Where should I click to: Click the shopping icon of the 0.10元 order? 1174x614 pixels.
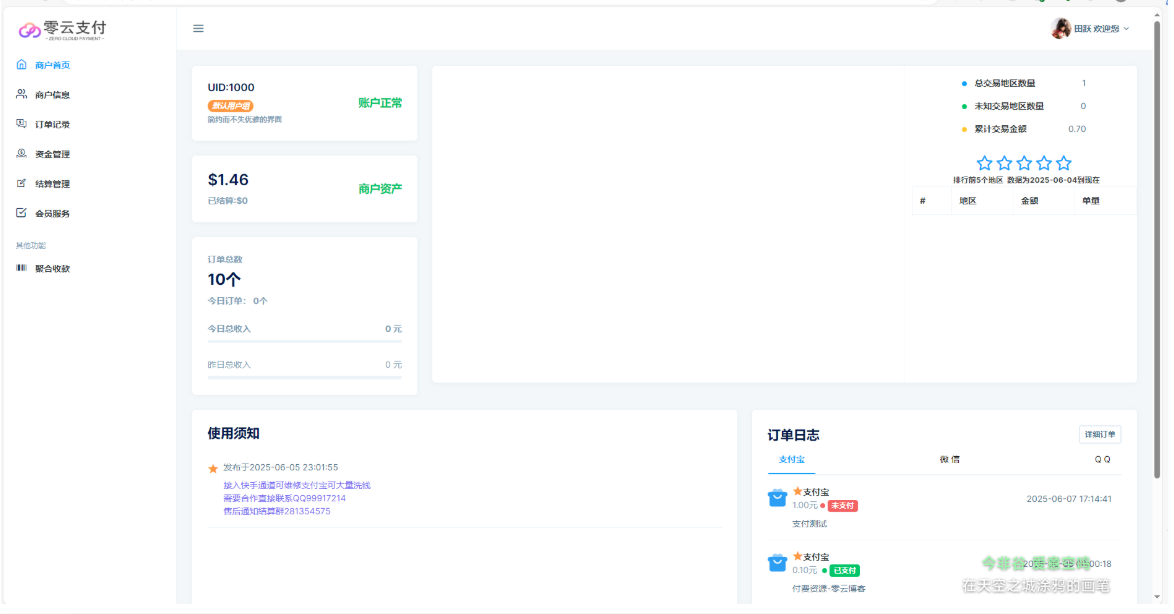pyautogui.click(x=777, y=562)
